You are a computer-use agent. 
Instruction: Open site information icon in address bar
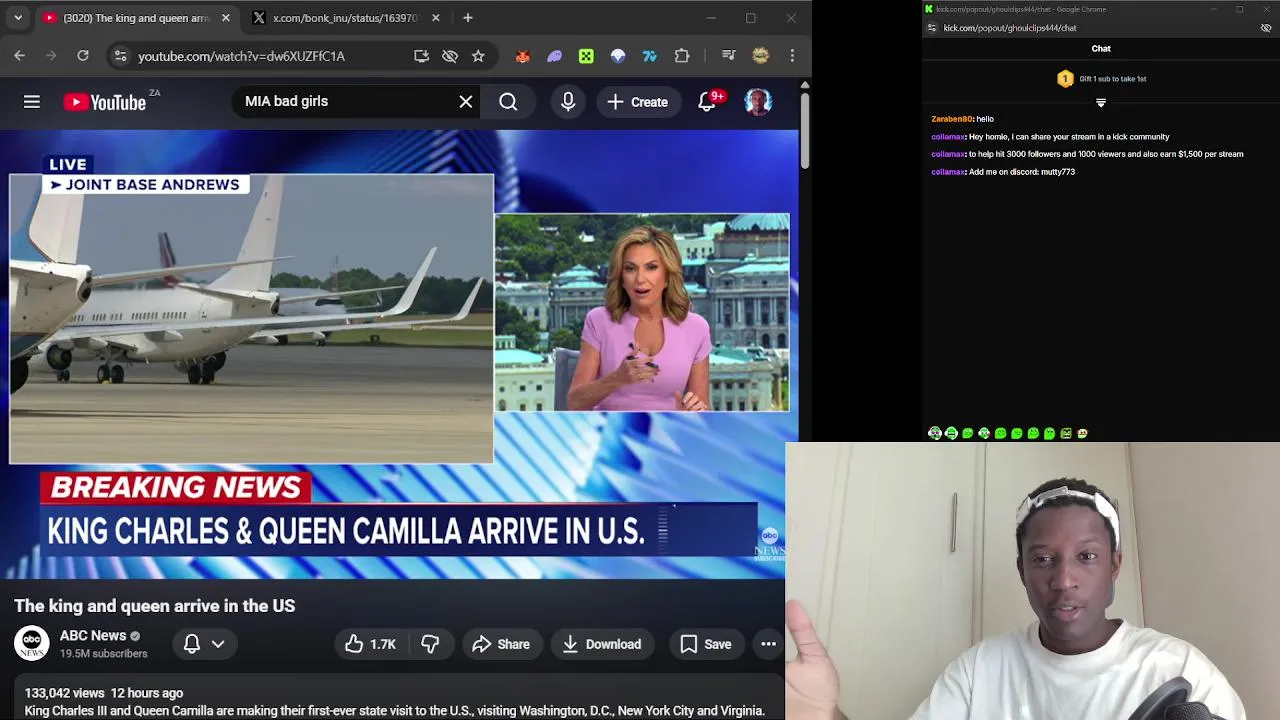120,56
